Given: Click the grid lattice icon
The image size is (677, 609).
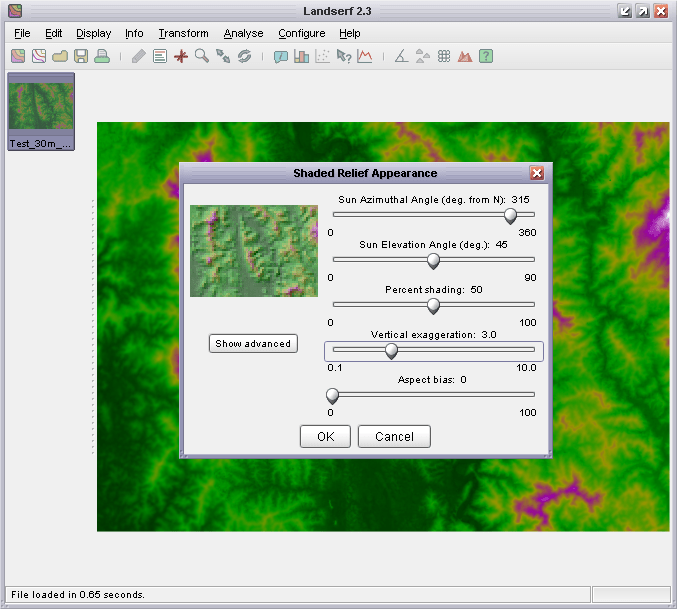Looking at the screenshot, I should [x=444, y=56].
